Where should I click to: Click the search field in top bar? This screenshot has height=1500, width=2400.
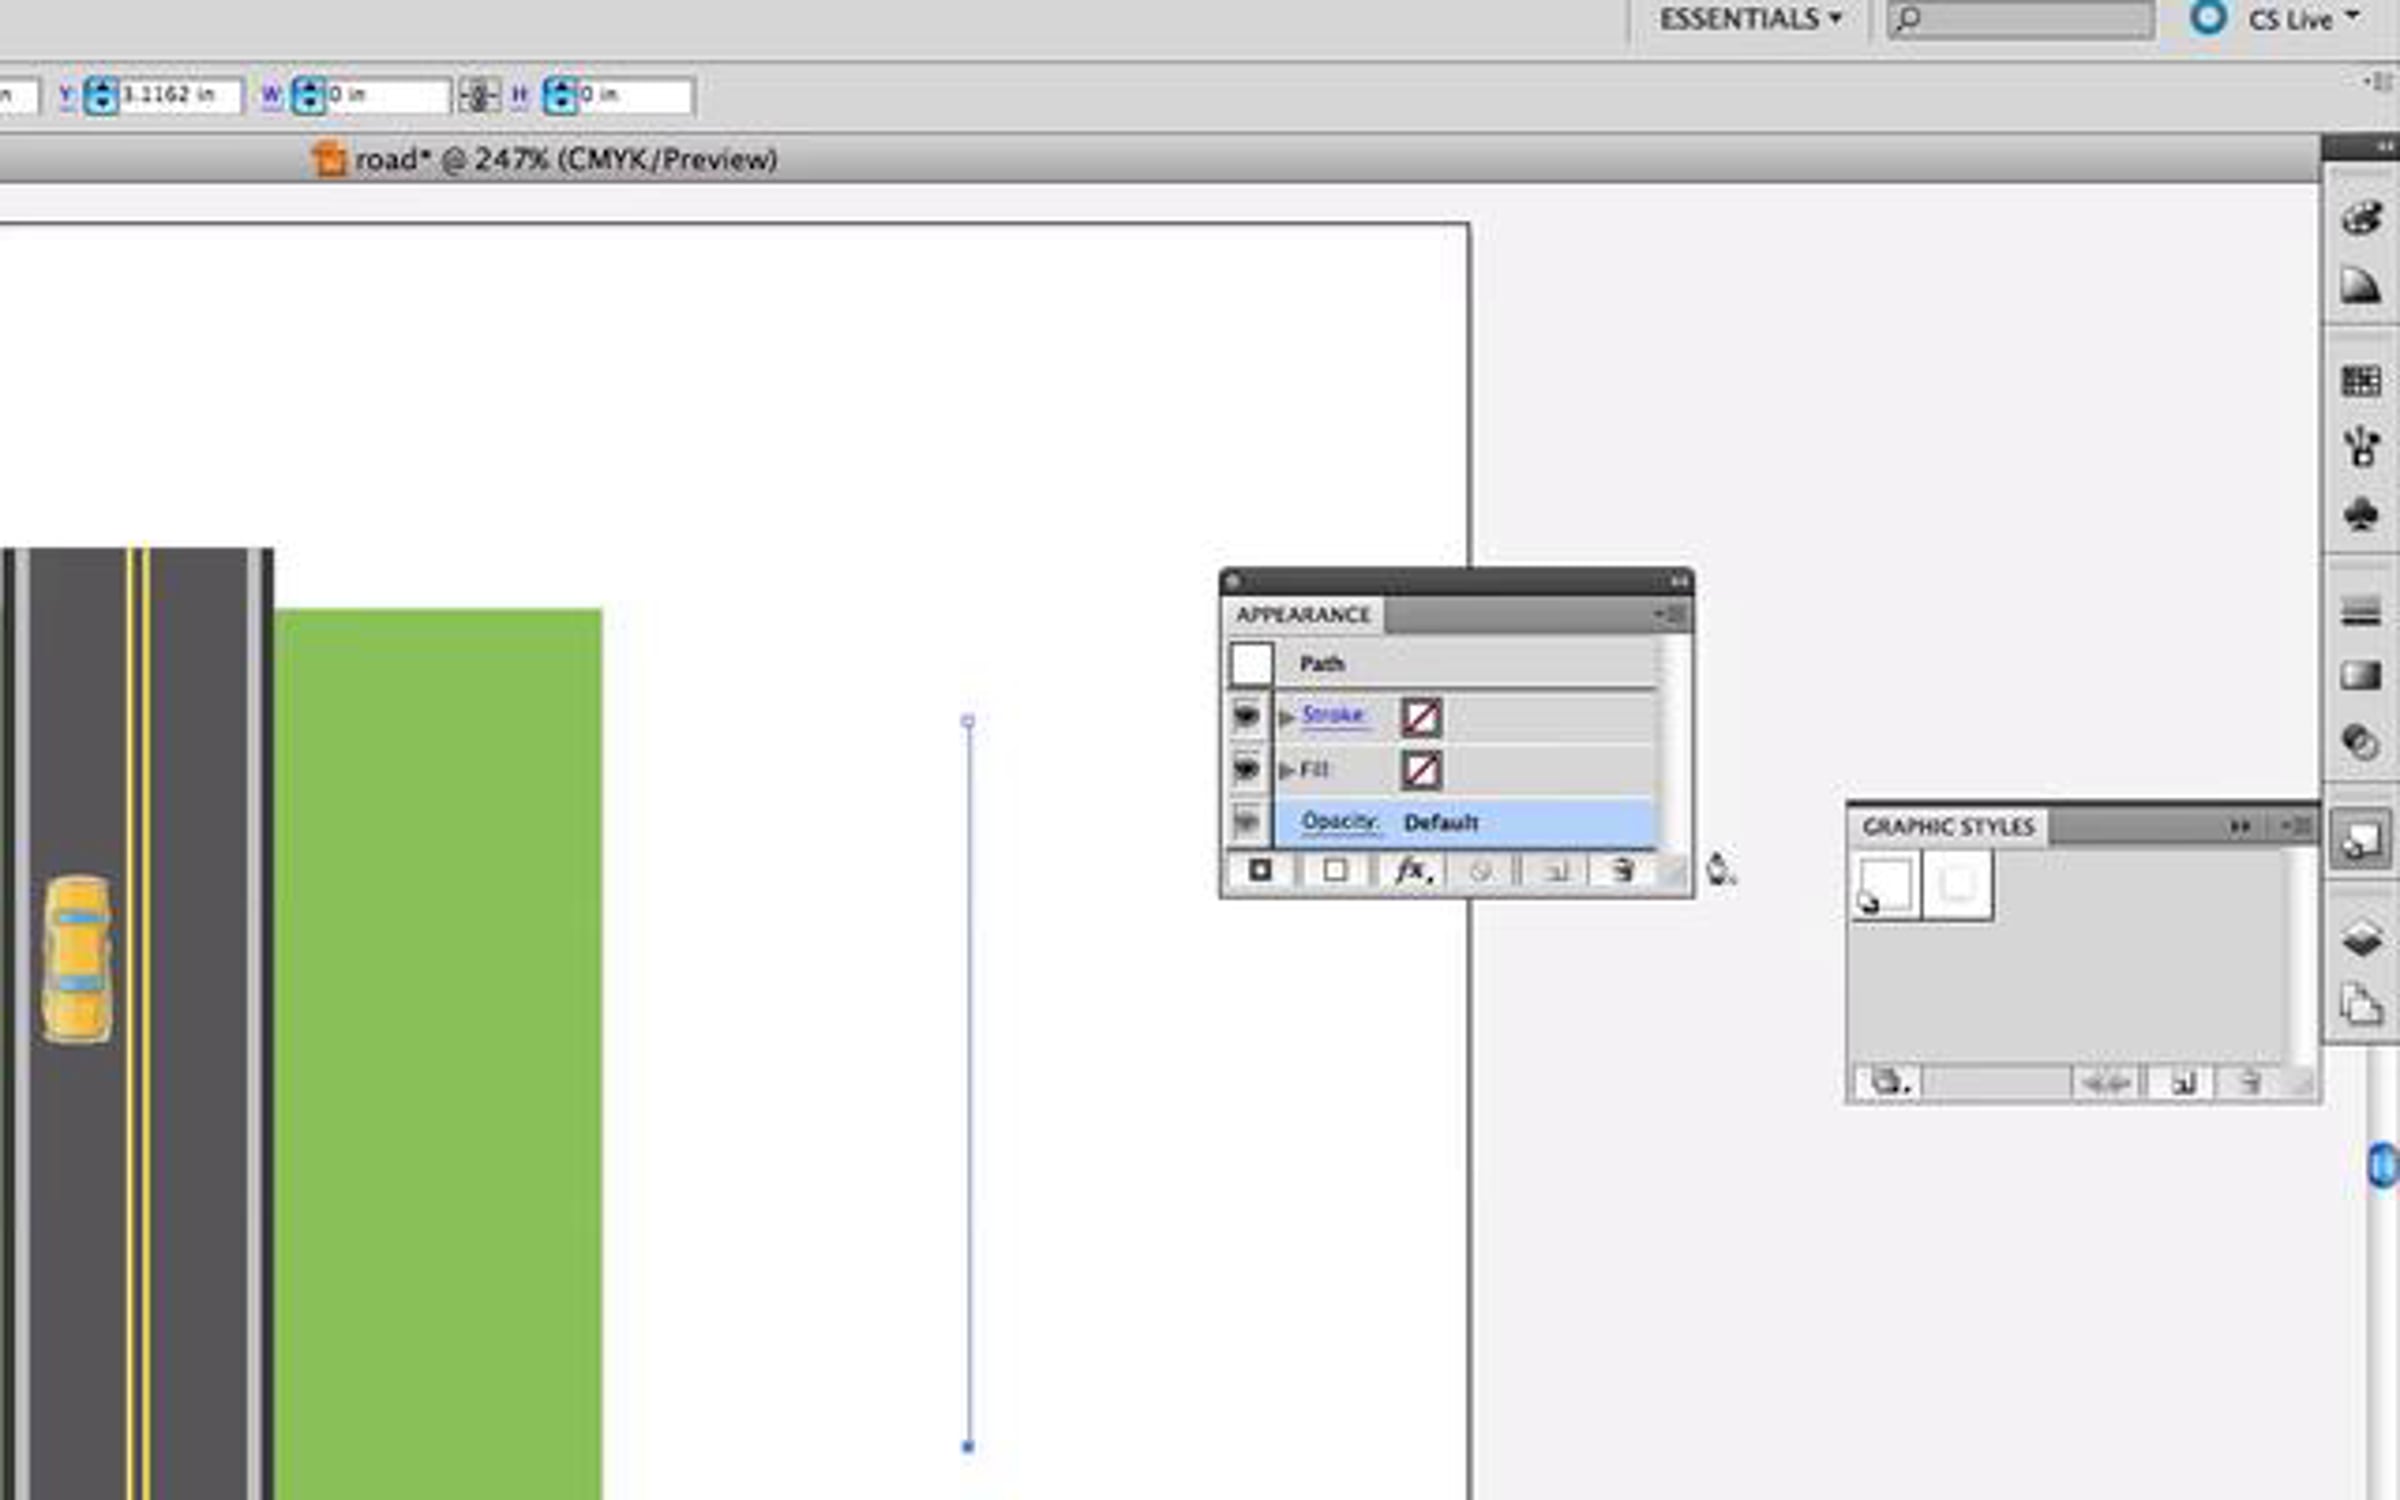click(x=2030, y=19)
